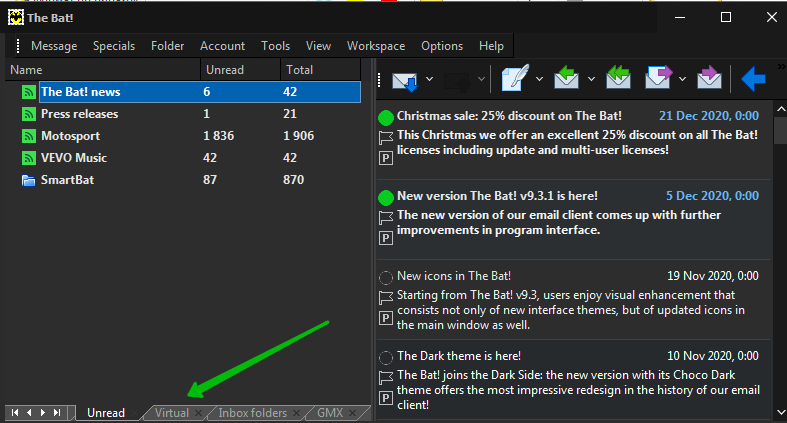
Task: Click the Reply to all double-arrow icon
Action: (618, 78)
